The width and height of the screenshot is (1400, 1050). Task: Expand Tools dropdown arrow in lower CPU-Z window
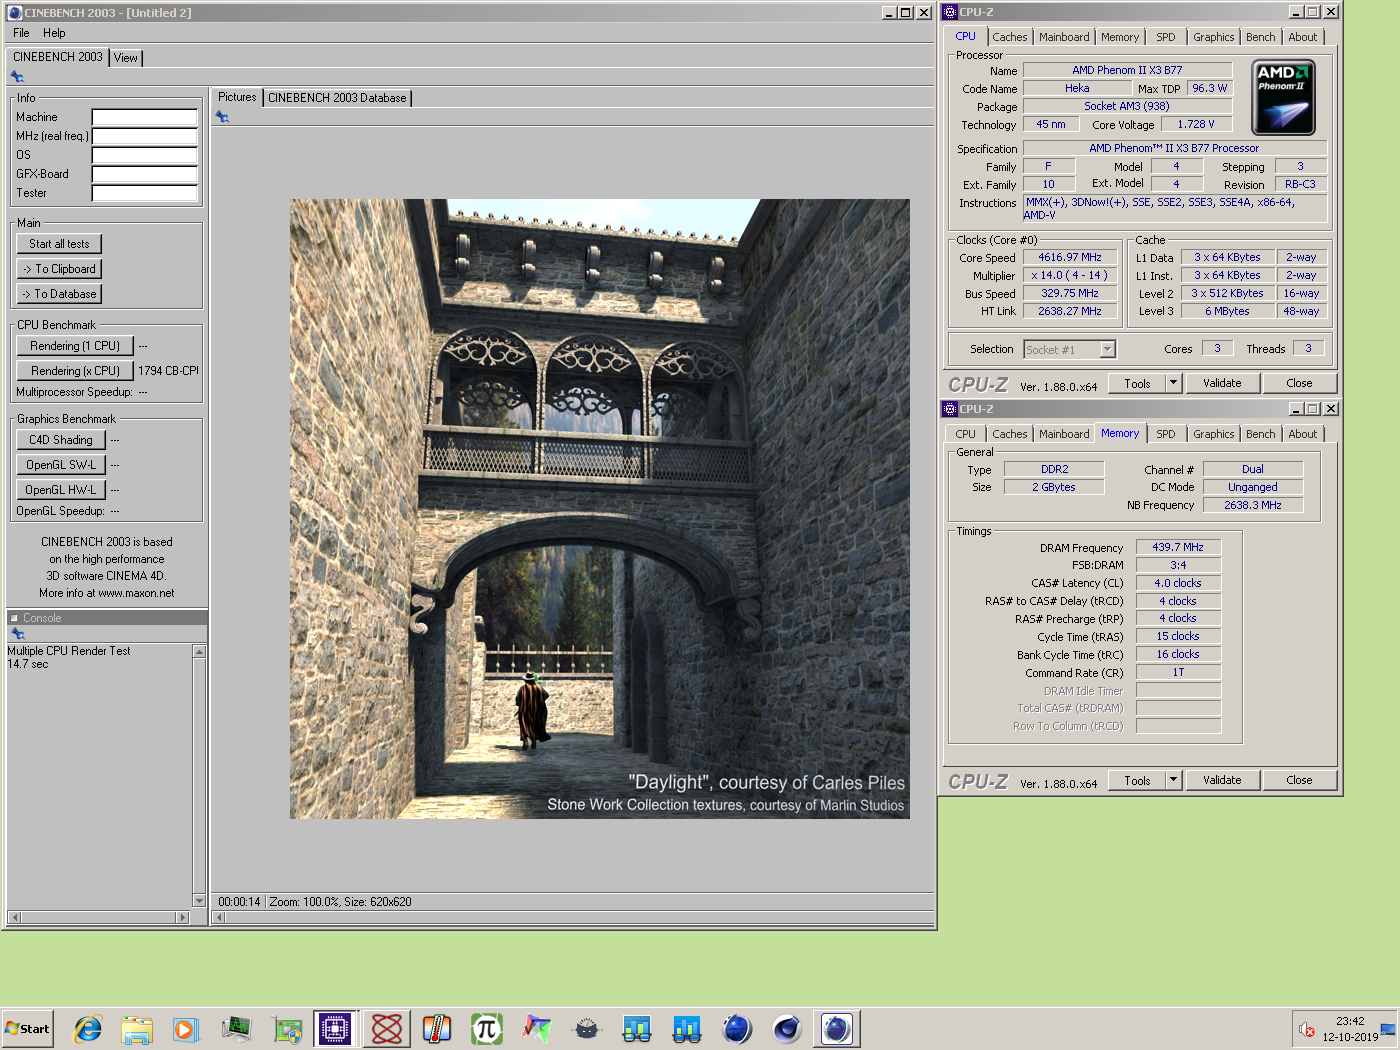(x=1174, y=781)
